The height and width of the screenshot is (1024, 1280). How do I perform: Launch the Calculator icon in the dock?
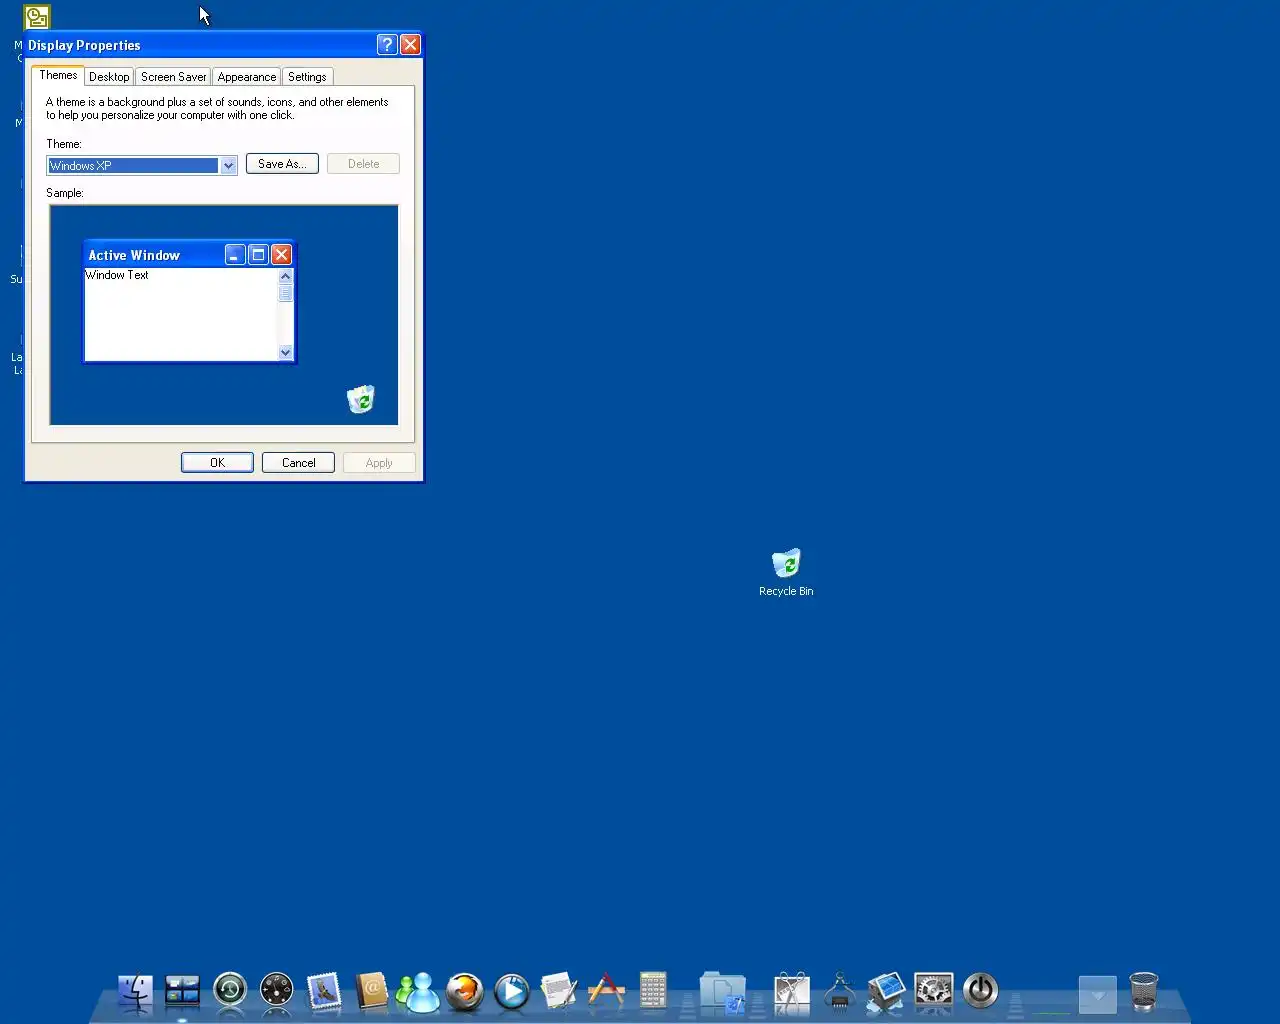(653, 991)
